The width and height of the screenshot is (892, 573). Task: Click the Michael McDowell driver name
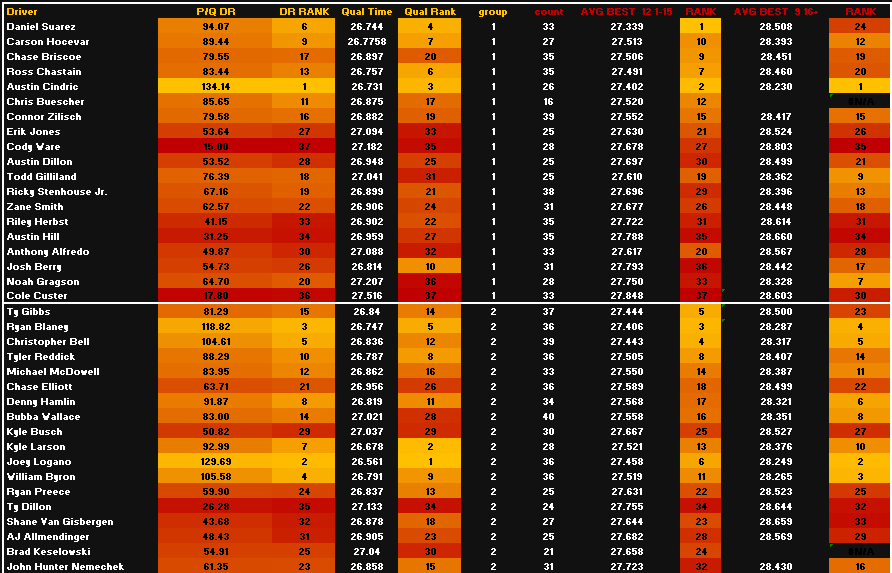(53, 372)
